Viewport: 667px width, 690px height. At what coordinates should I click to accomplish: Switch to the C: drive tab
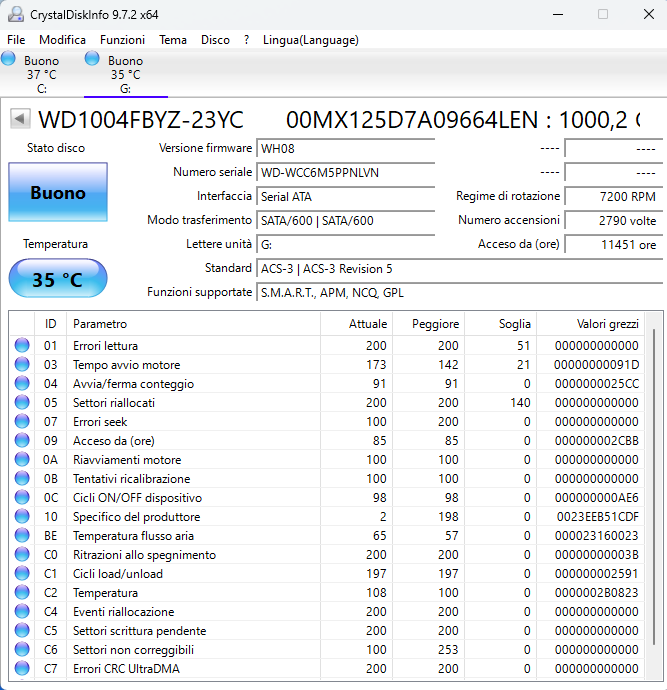[41, 73]
